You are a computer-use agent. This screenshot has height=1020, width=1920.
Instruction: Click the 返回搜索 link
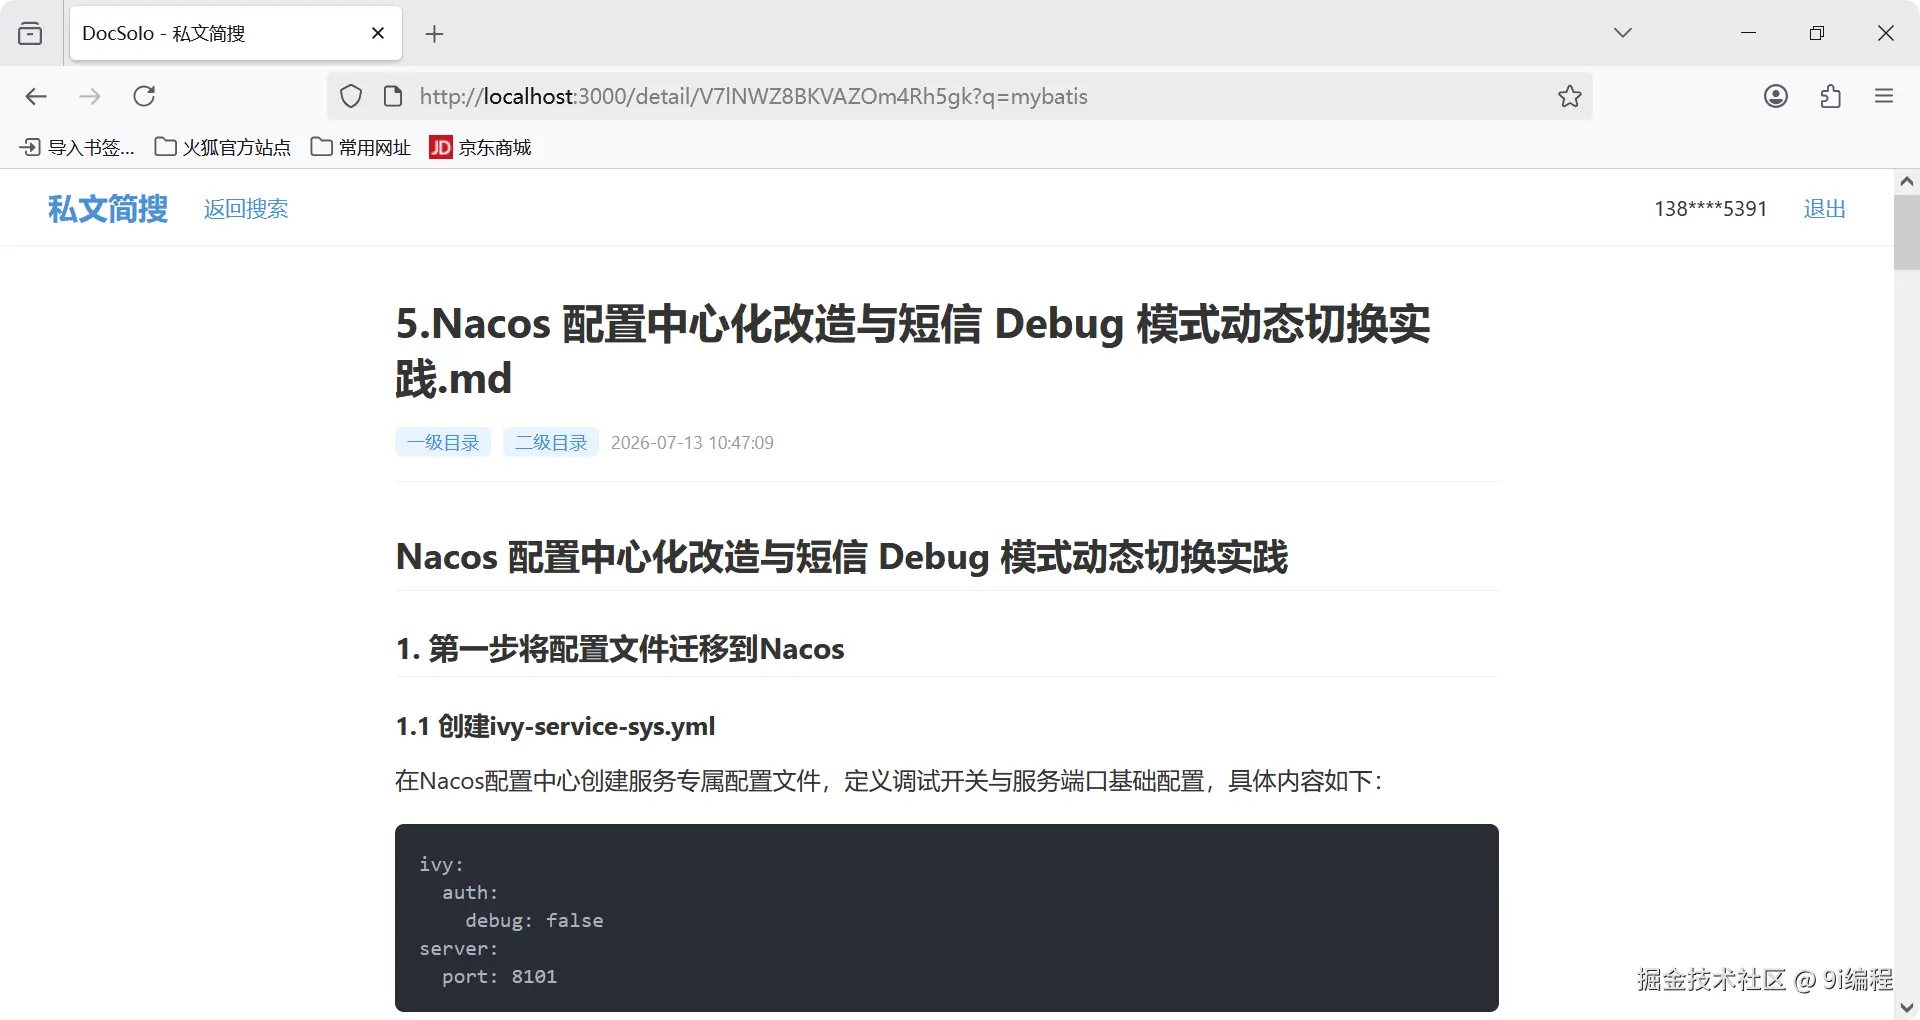pos(246,208)
